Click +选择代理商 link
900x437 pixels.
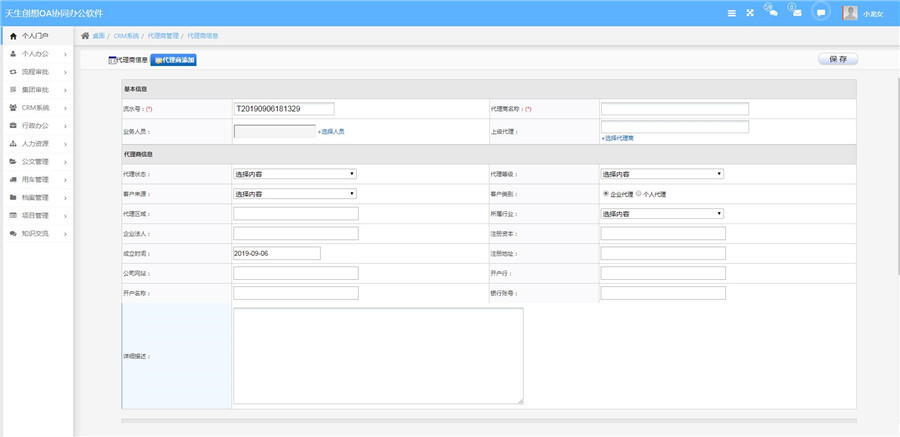(618, 138)
